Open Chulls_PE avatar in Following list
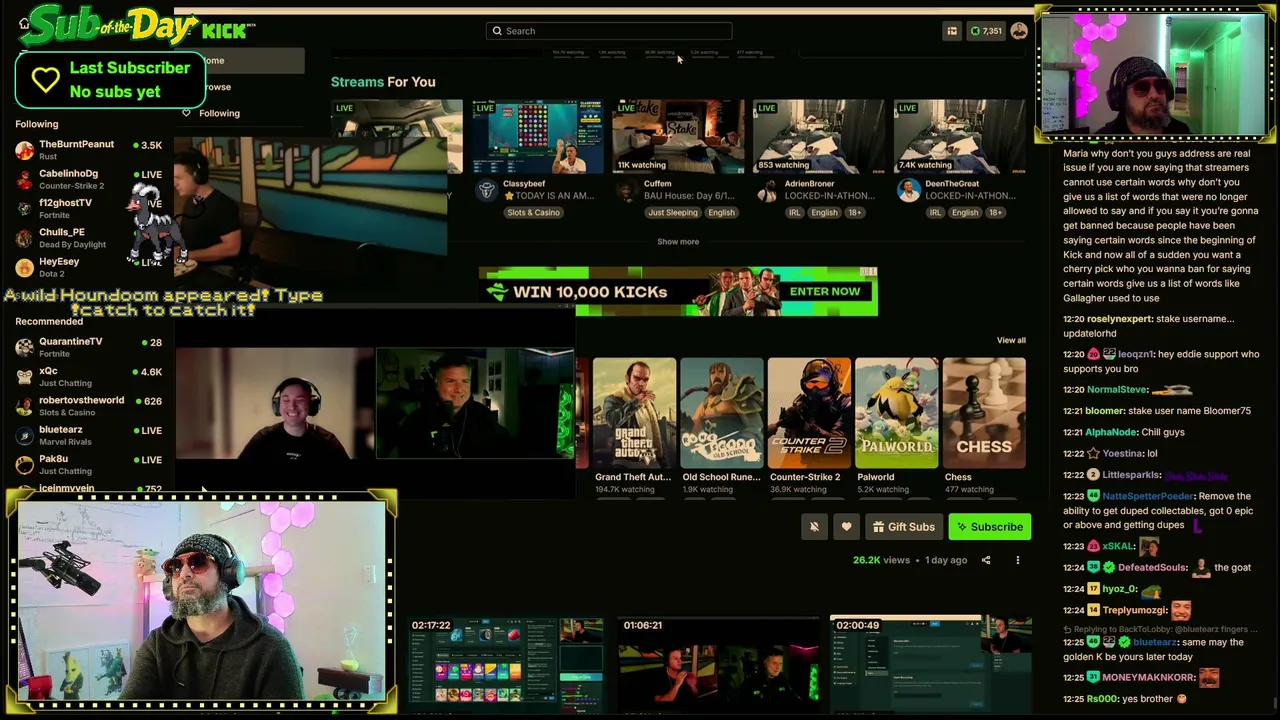 pyautogui.click(x=24, y=238)
